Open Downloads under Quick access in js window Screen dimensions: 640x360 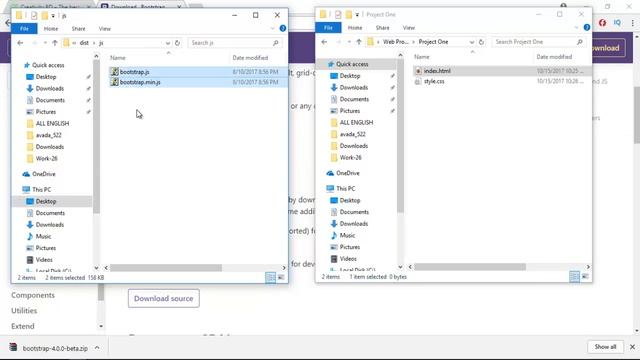click(49, 89)
